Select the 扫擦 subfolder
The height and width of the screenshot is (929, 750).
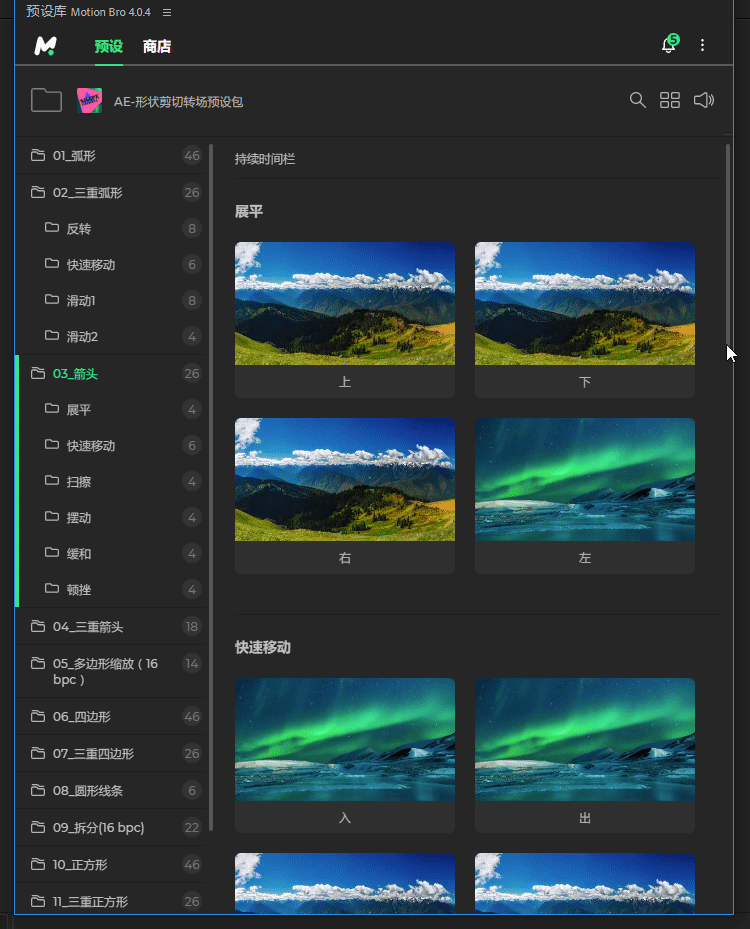[111, 482]
